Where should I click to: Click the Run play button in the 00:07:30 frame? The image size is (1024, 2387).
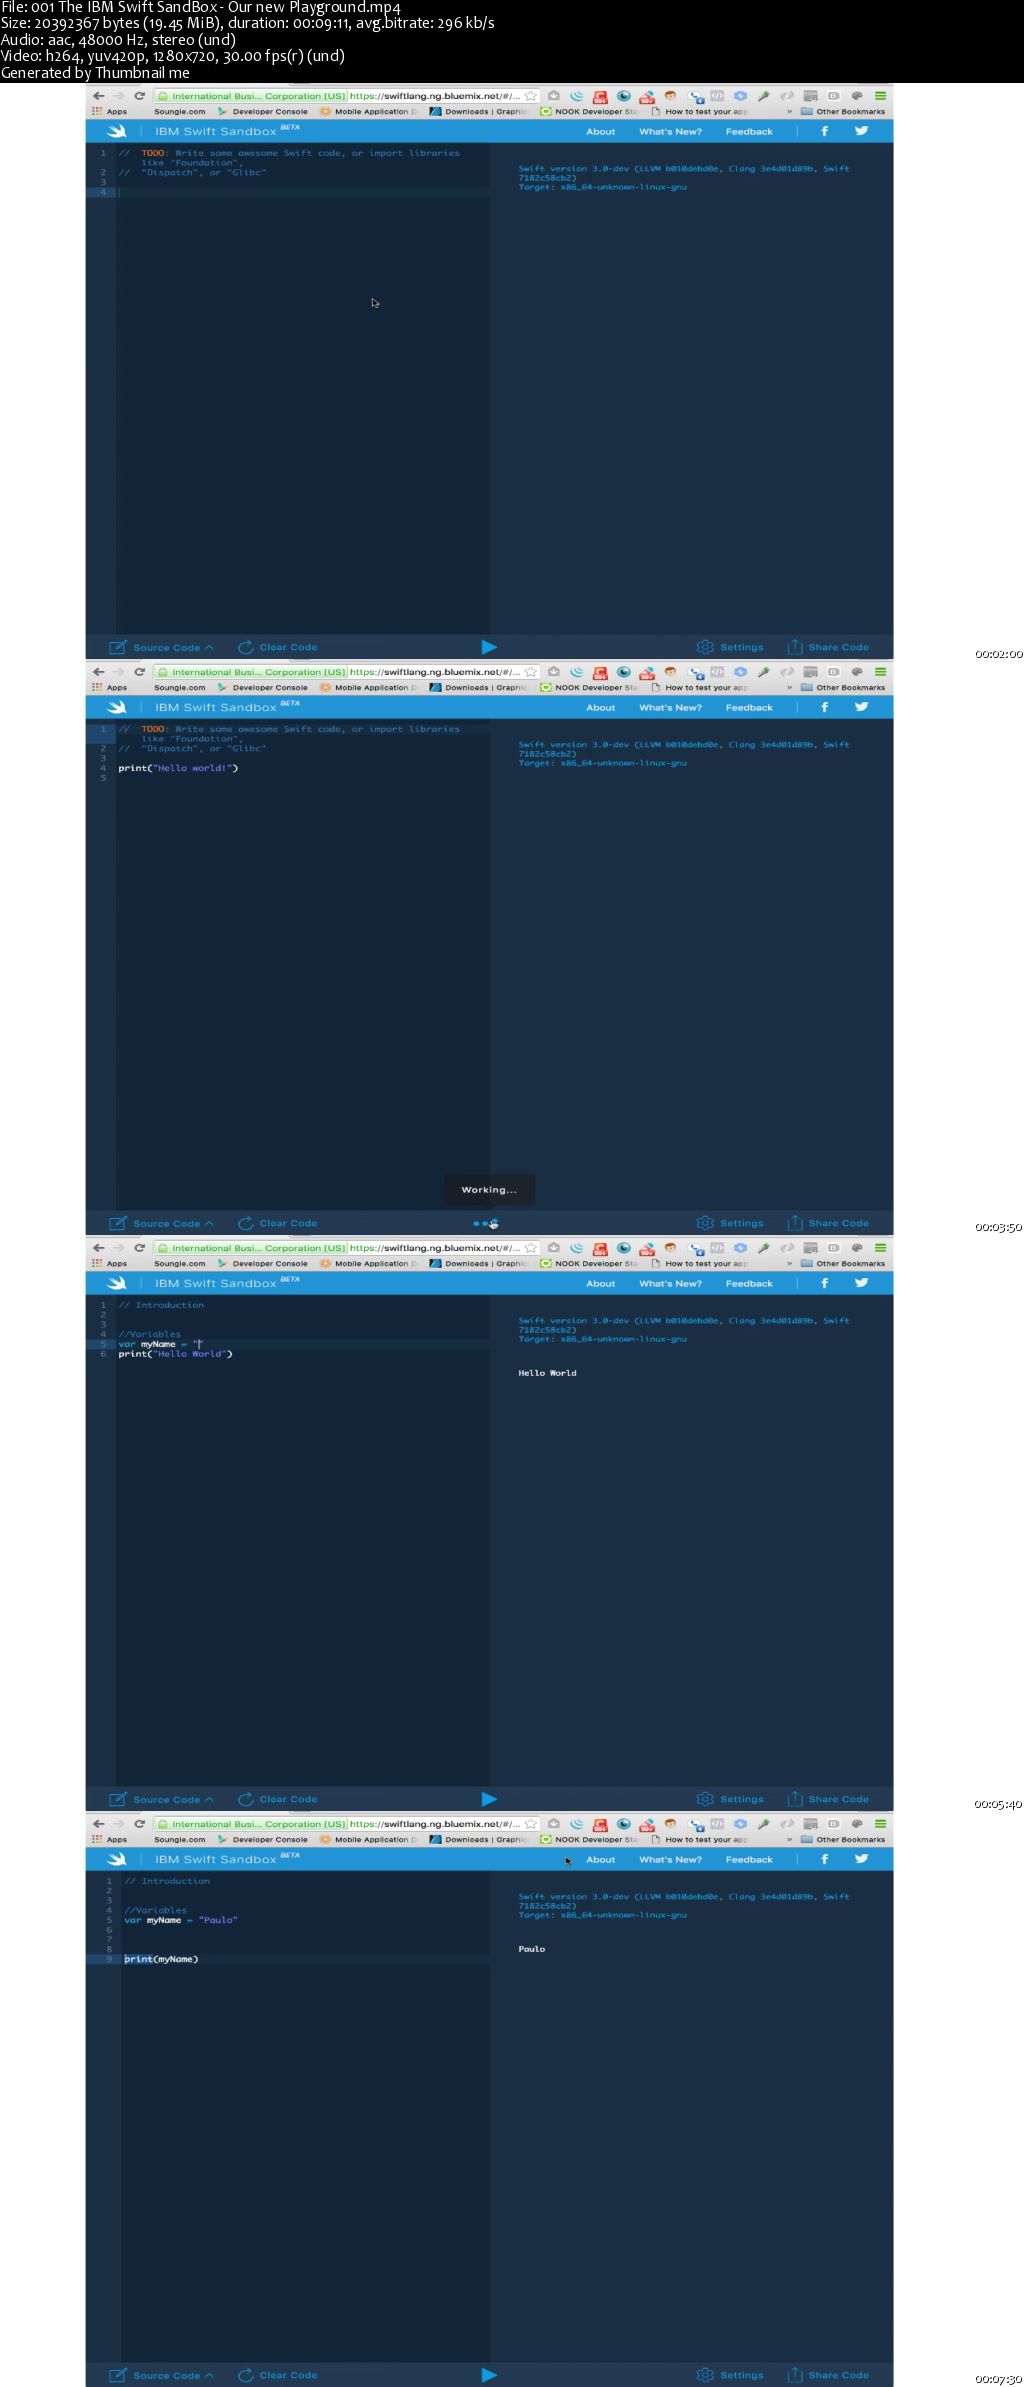[489, 2375]
